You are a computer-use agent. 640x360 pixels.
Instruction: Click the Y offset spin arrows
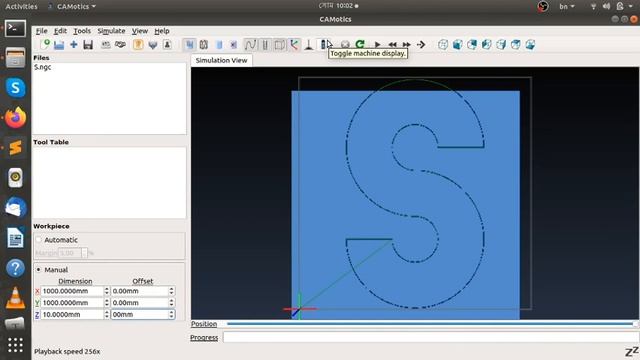pyautogui.click(x=171, y=303)
